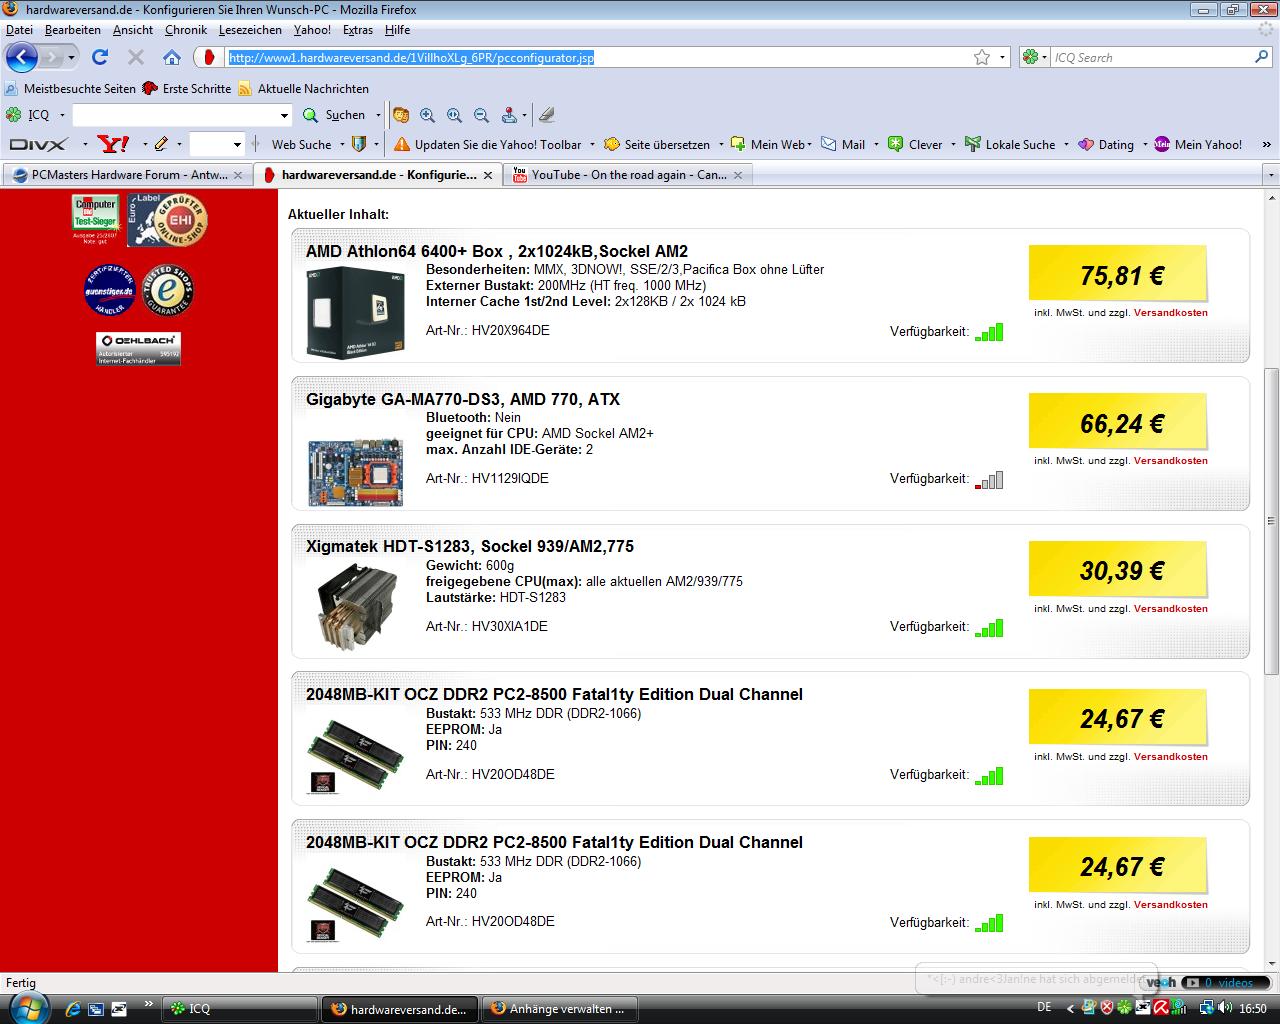This screenshot has width=1280, height=1024.
Task: Click Seite übersetzen on Yahoo toolbar
Action: tap(657, 144)
